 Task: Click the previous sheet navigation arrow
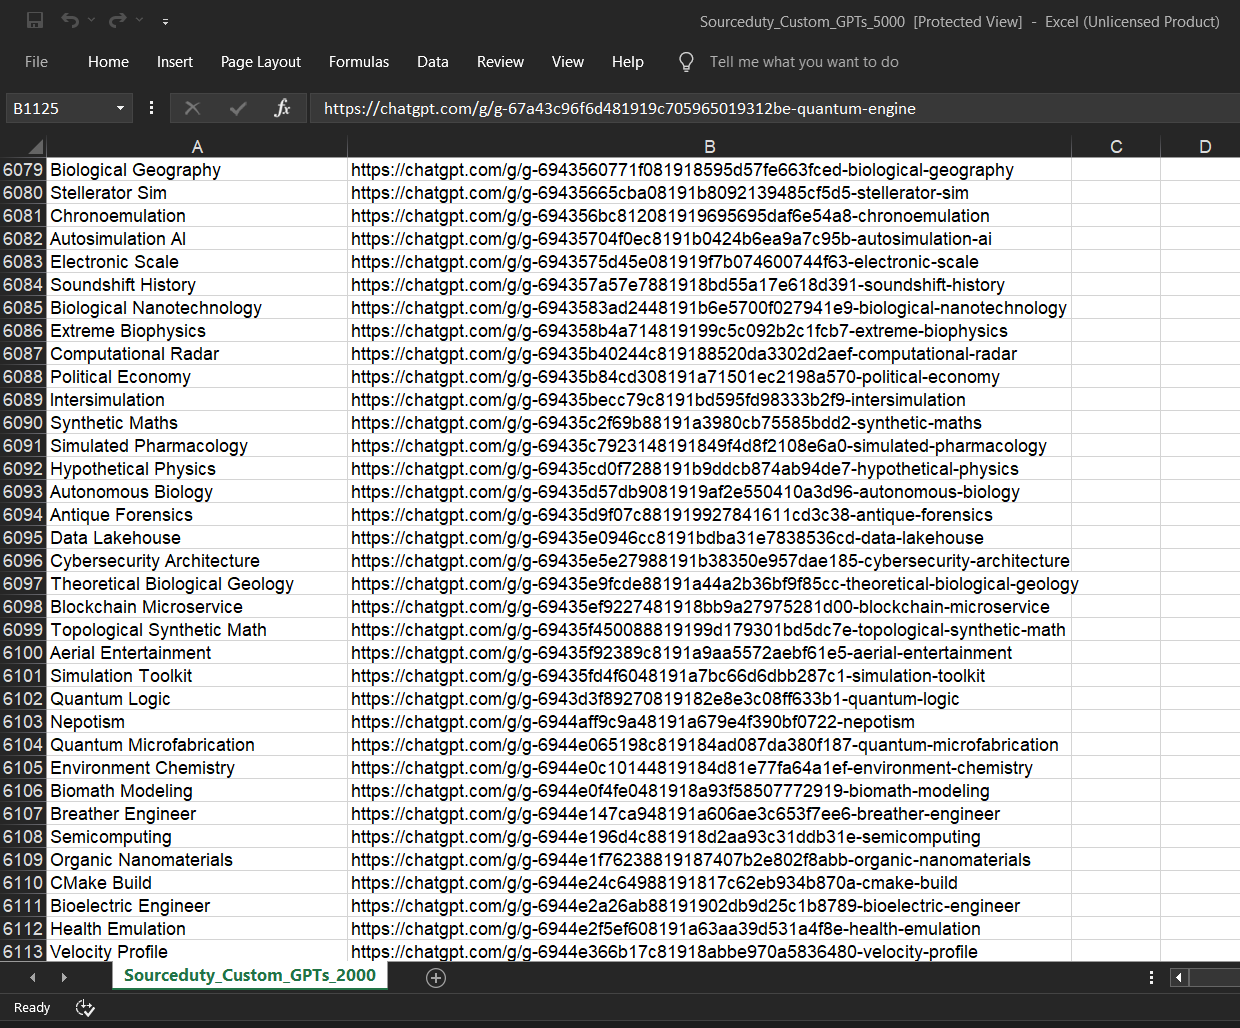[33, 977]
